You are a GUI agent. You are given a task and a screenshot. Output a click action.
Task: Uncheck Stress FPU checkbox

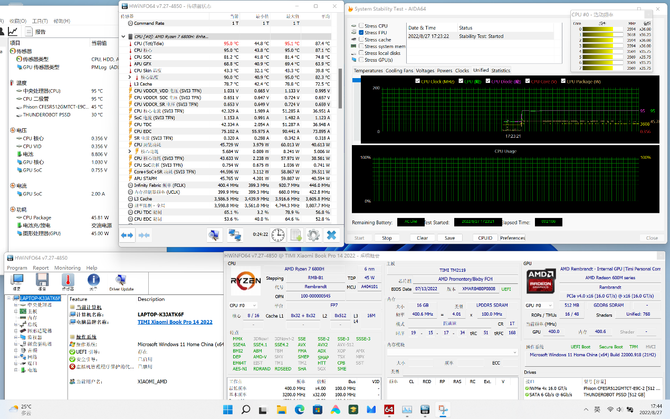(361, 32)
